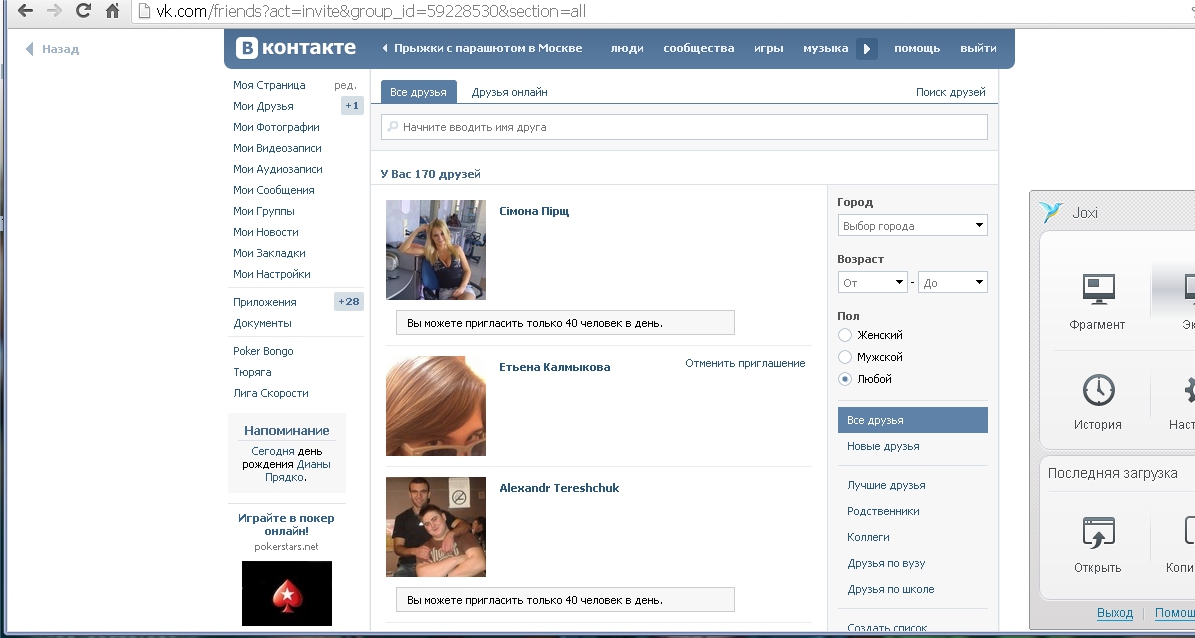The image size is (1195, 638).
Task: Open Моя Страница in sidebar
Action: click(x=269, y=85)
